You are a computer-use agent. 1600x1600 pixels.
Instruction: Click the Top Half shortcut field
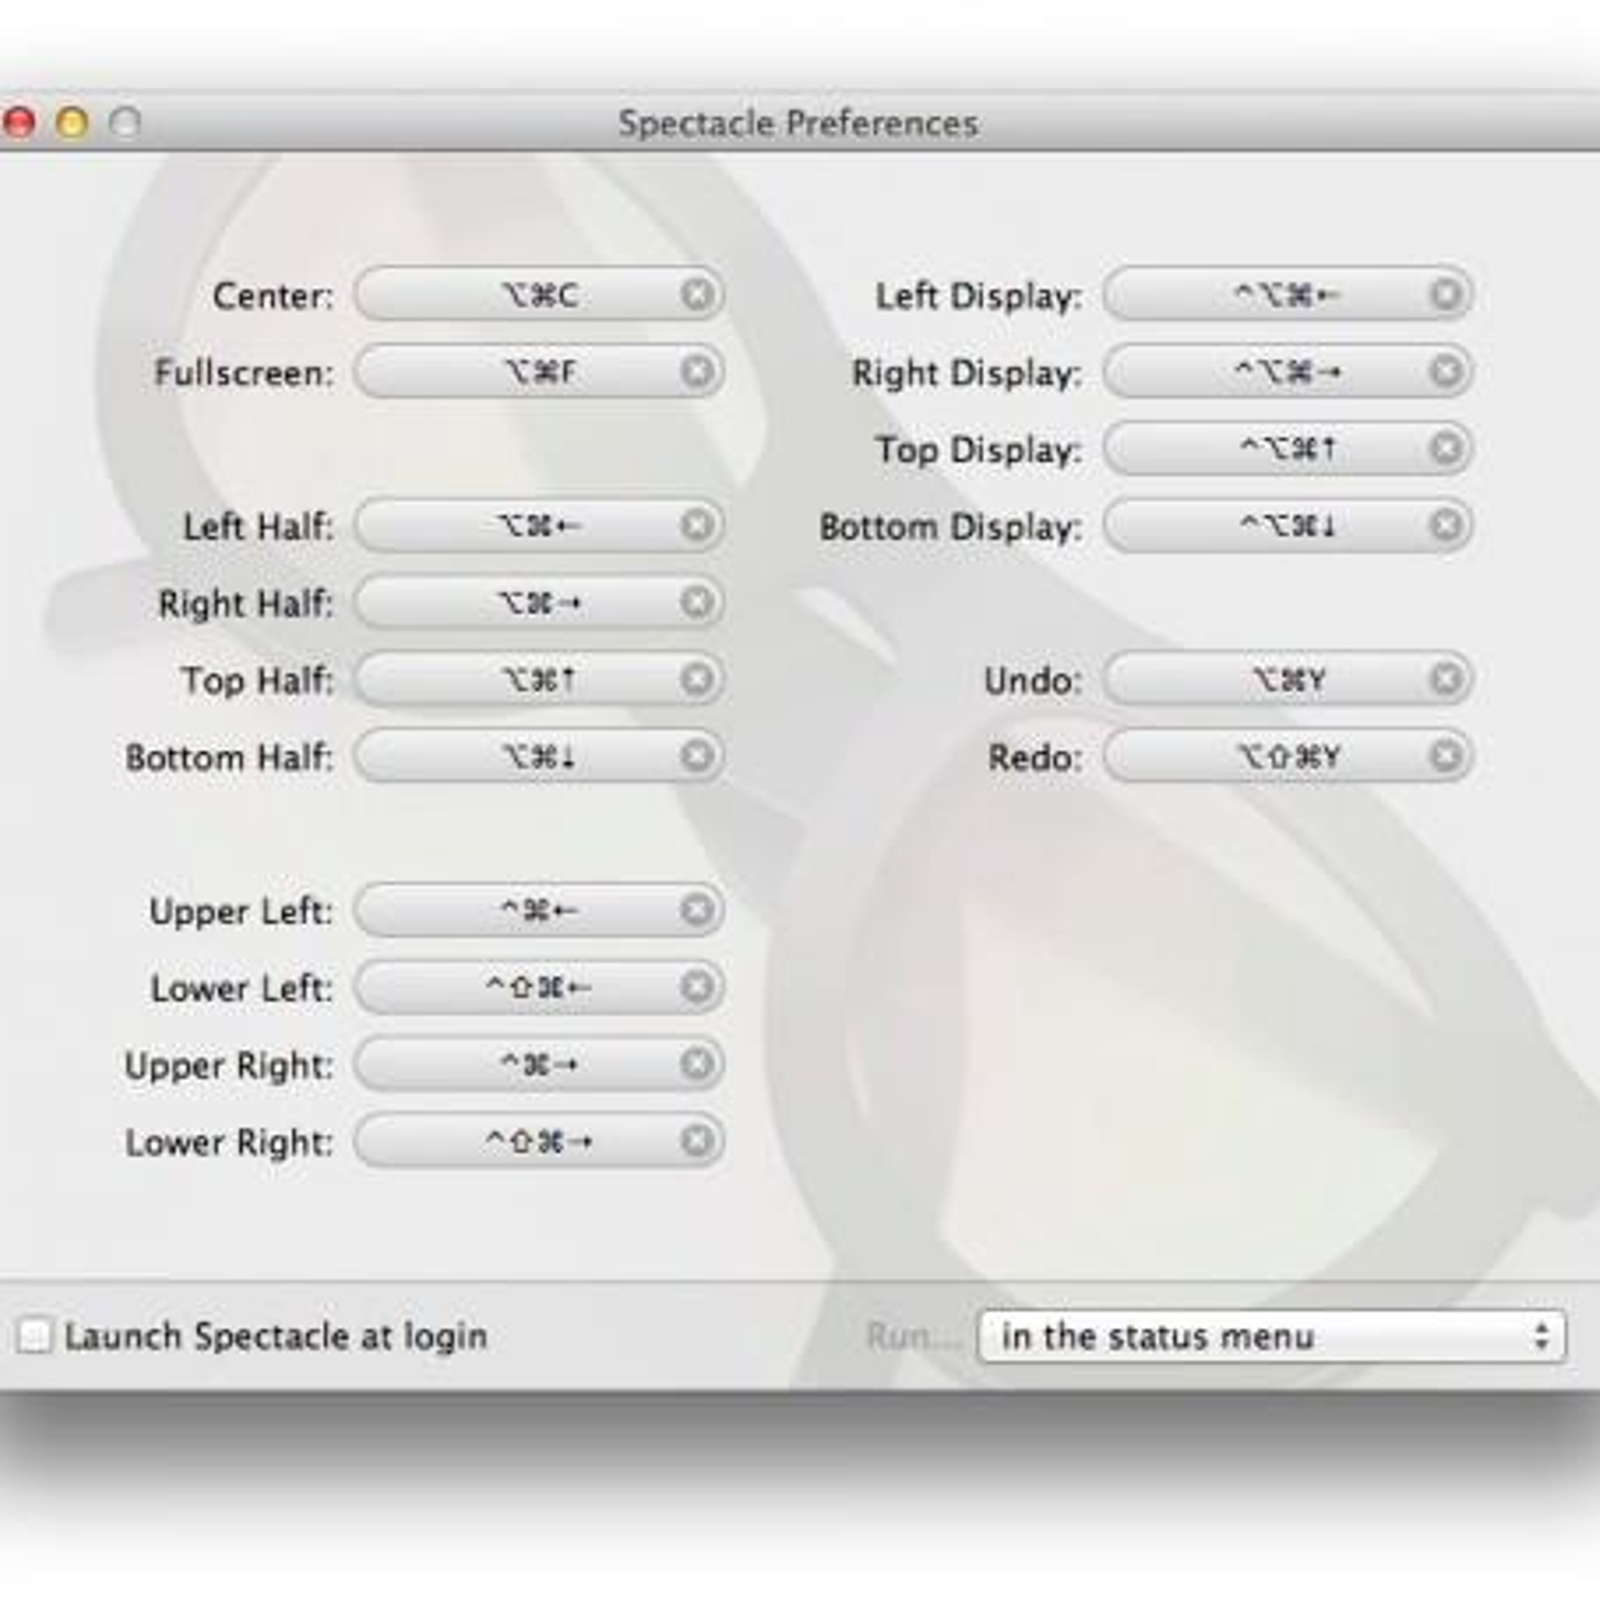click(539, 679)
